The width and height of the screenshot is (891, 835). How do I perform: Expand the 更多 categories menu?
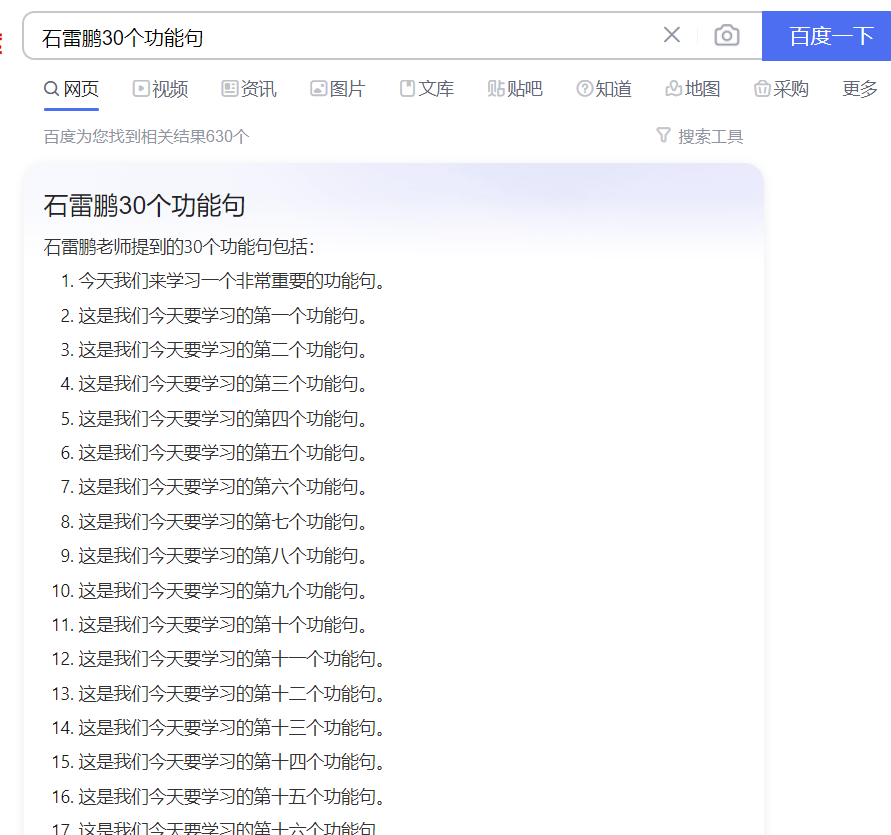point(859,89)
